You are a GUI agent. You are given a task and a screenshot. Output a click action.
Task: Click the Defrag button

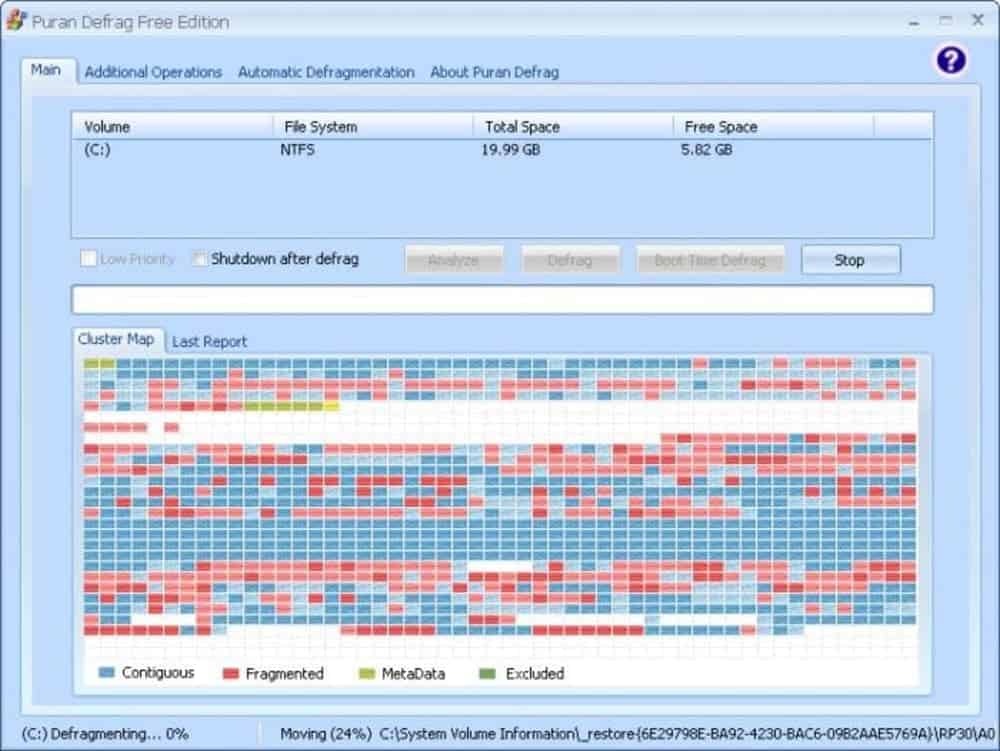pos(570,260)
